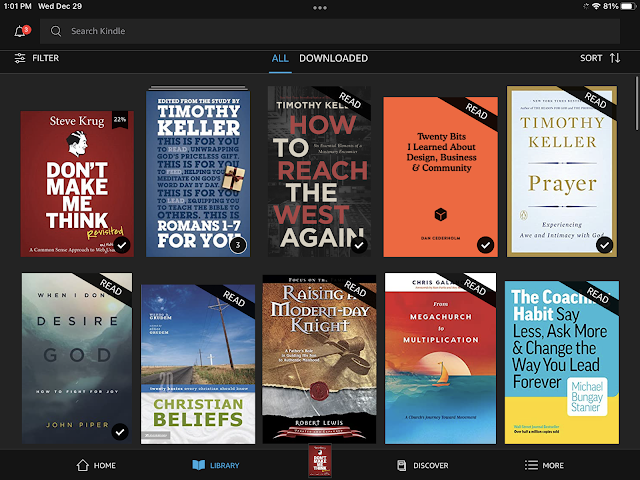The image size is (640, 480).
Task: Open Christian Beliefs book
Action: (198, 364)
